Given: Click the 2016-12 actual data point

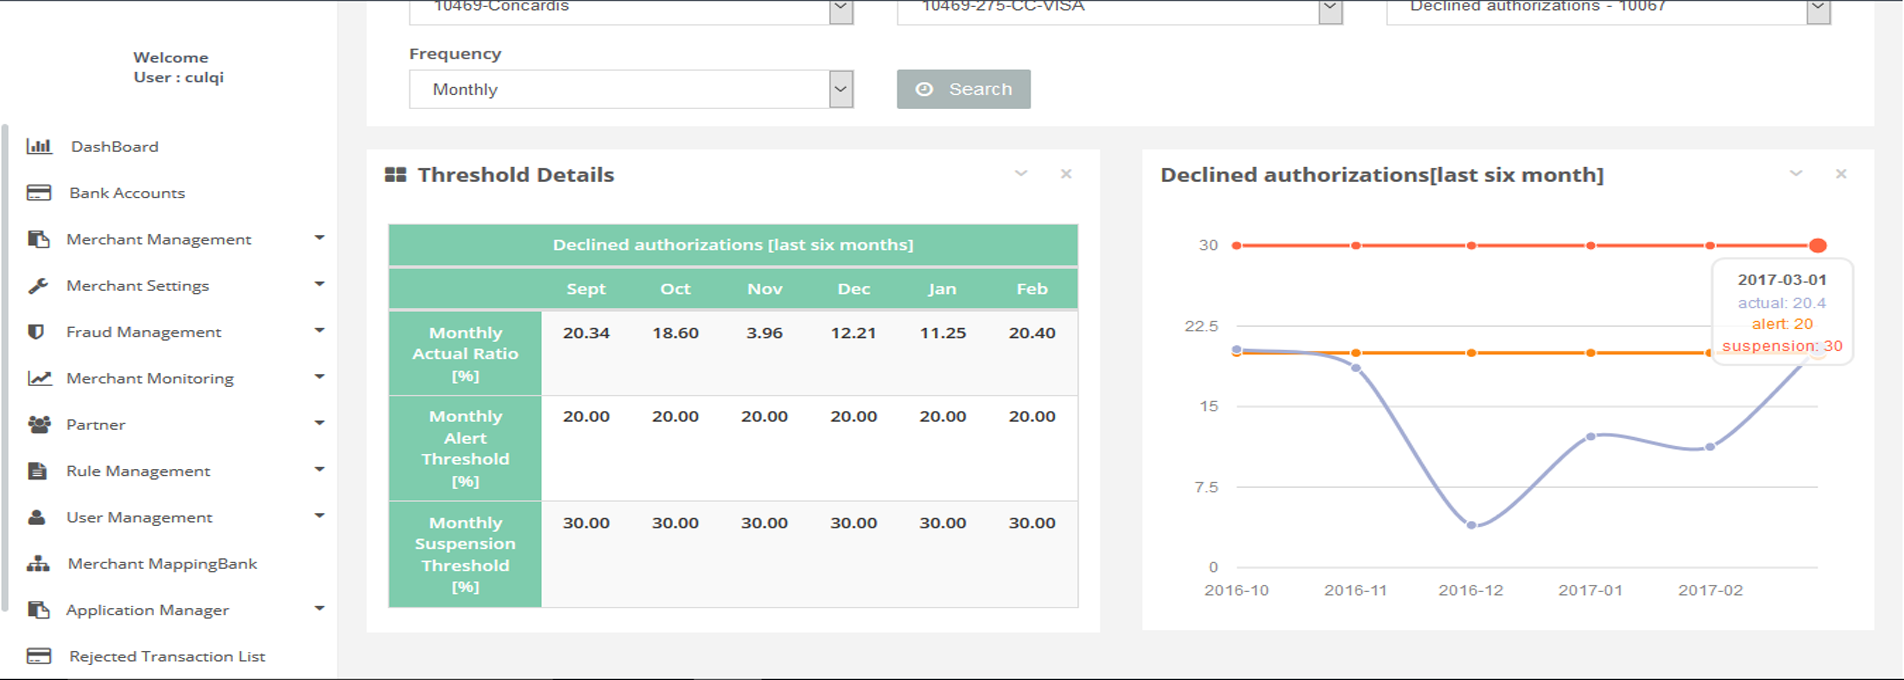Looking at the screenshot, I should pos(1471,525).
